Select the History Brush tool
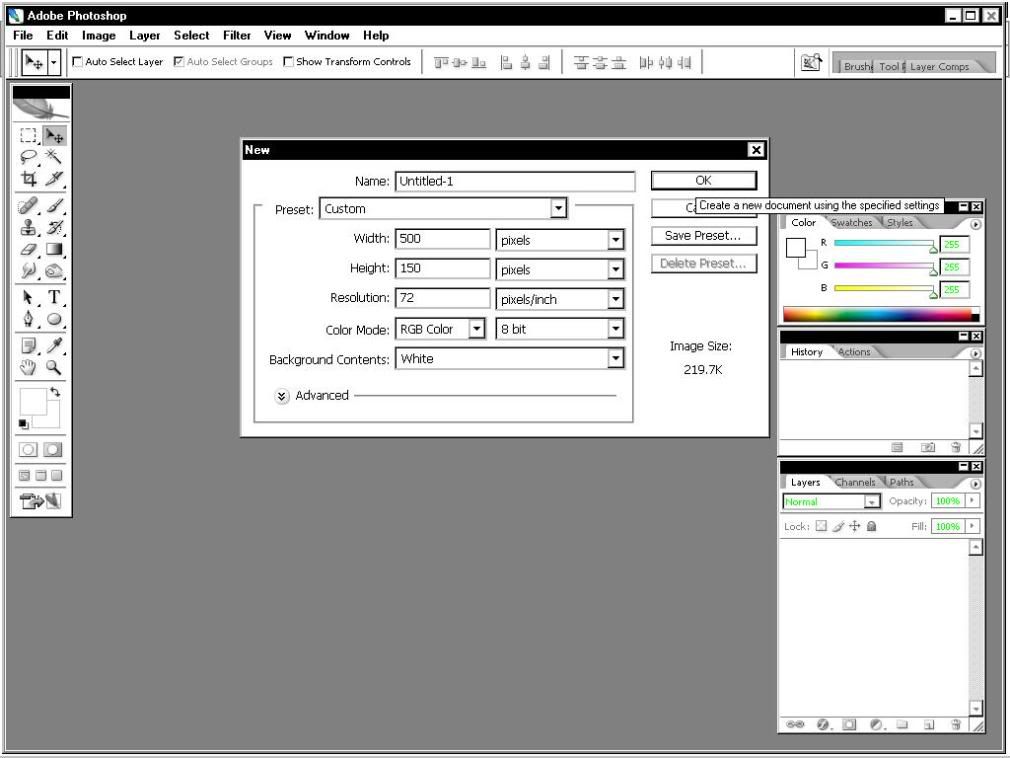 [x=54, y=227]
